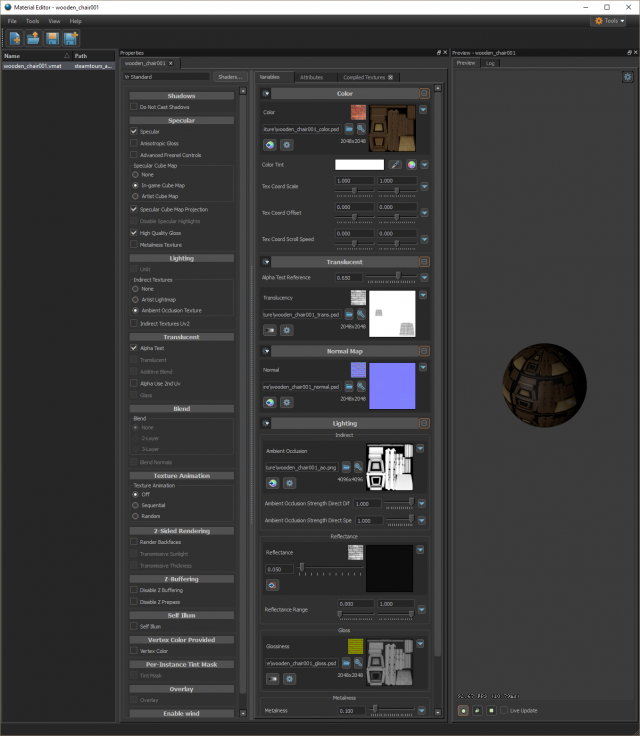Sort by Name column header

tap(37, 56)
